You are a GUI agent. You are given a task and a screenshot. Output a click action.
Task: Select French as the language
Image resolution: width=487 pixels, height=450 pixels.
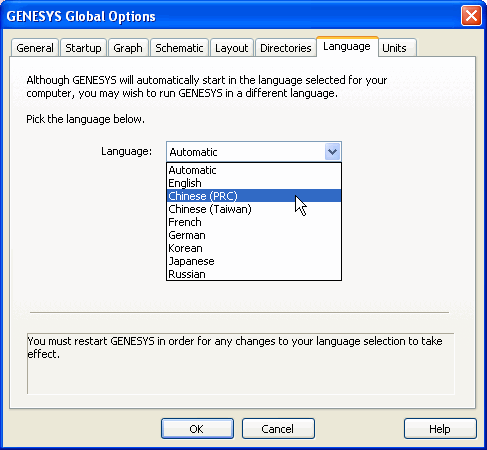point(254,222)
